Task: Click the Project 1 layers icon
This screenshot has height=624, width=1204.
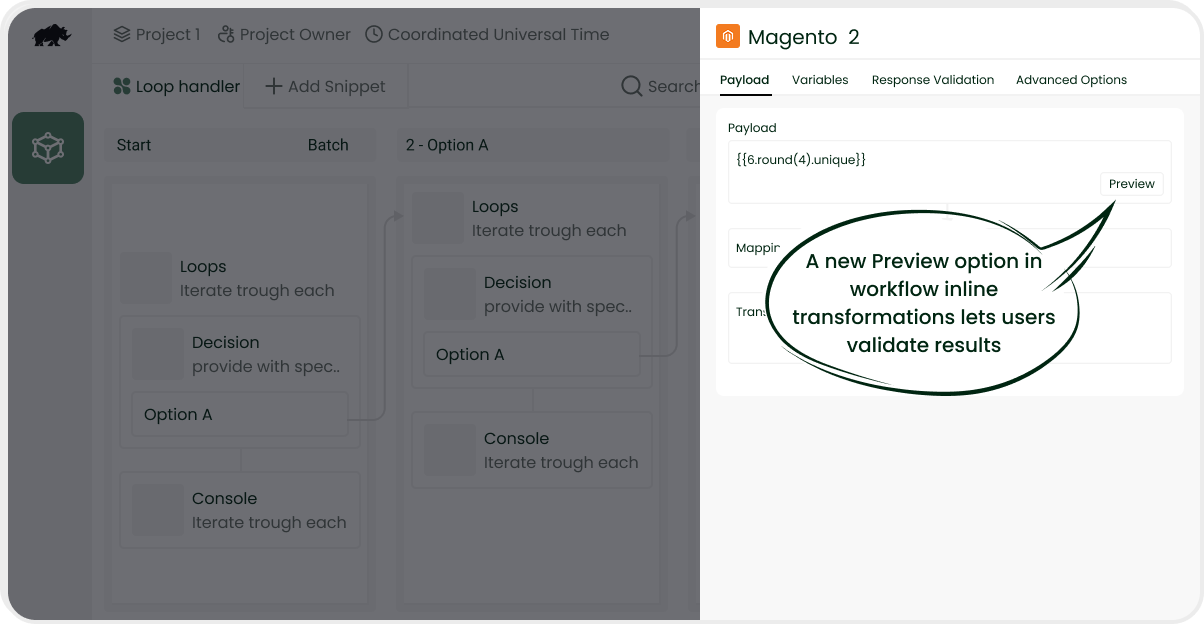Action: click(122, 35)
